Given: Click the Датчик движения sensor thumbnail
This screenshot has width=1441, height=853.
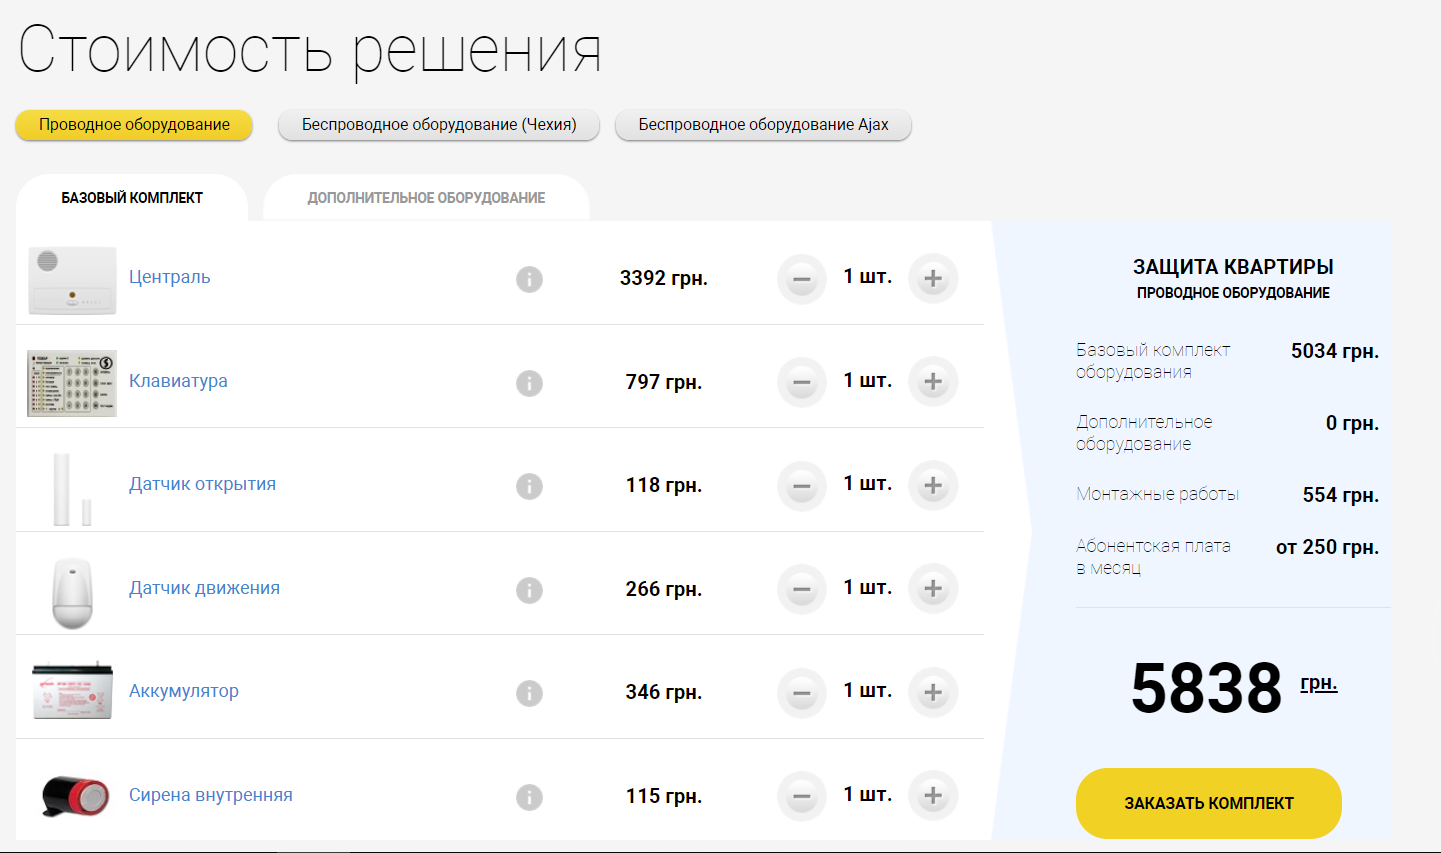Looking at the screenshot, I should coord(72,593).
